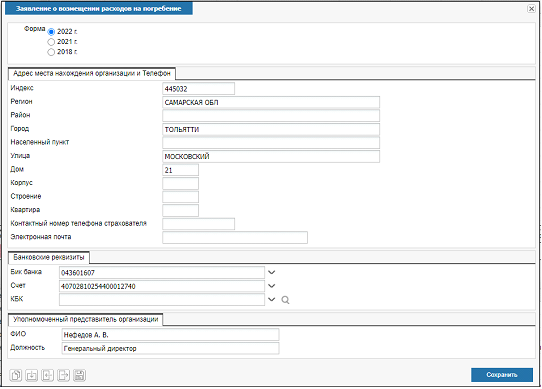Click the download-into-tray icon at bottom
The image size is (542, 389).
tap(31, 375)
